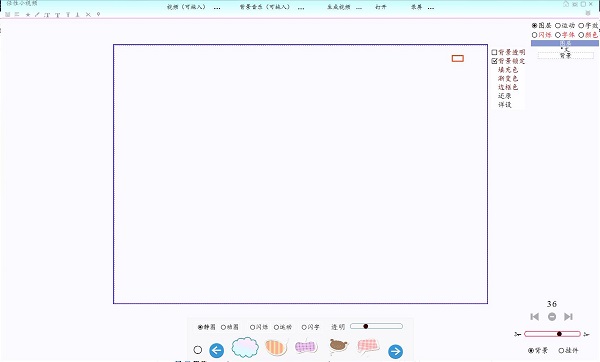
Task: Click the 填充色 fill color option
Action: click(508, 70)
